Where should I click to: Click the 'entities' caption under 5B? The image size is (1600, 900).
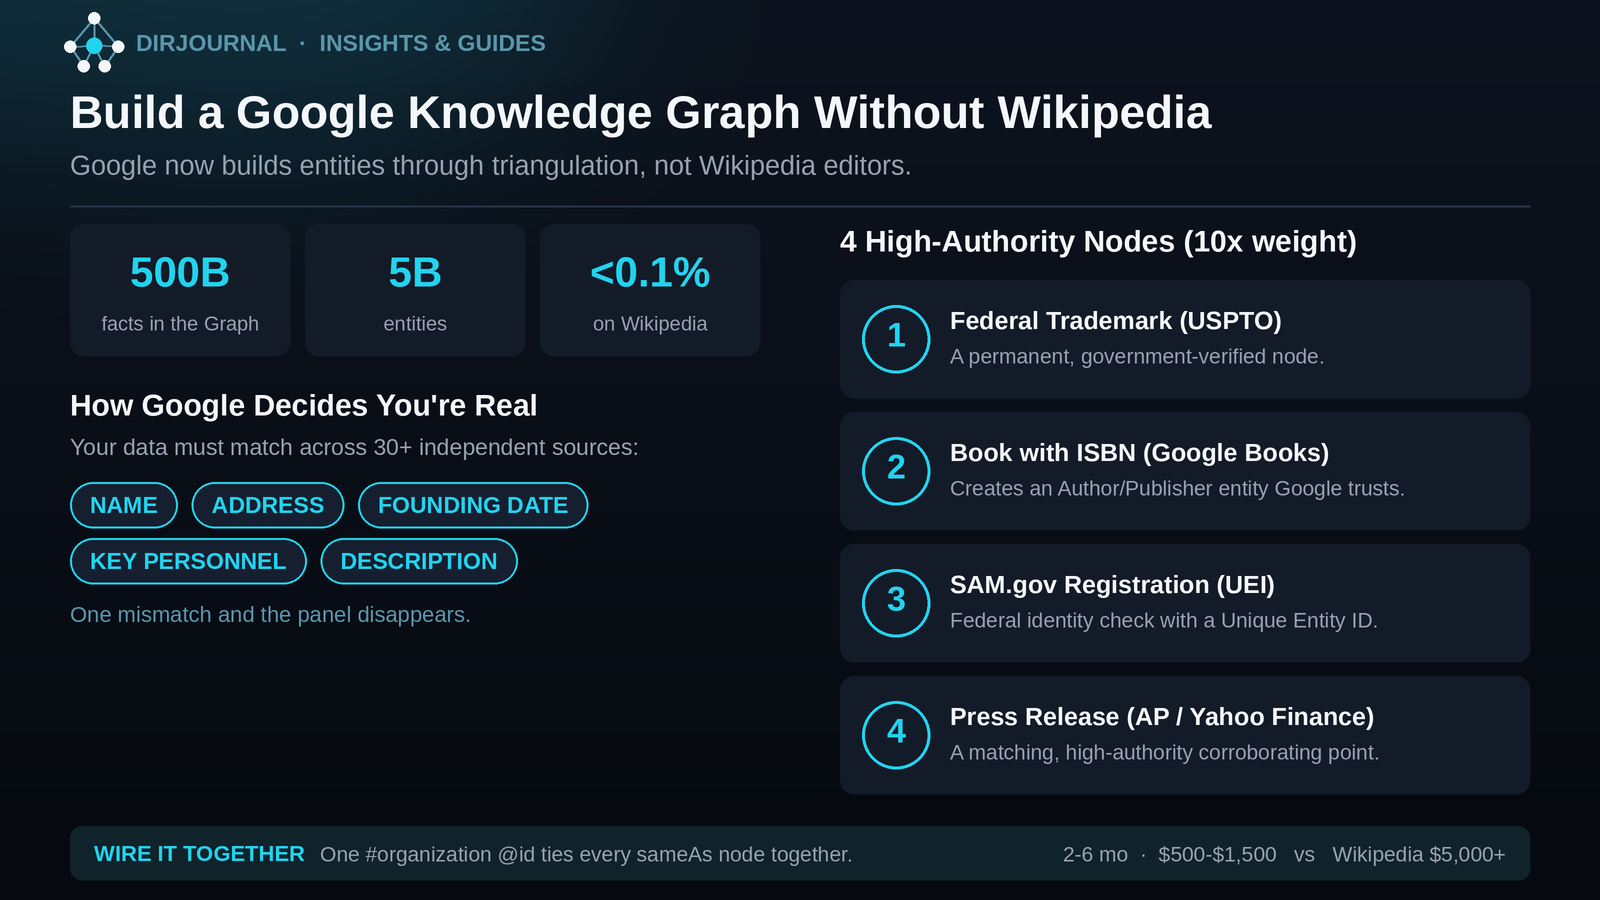[x=415, y=323]
